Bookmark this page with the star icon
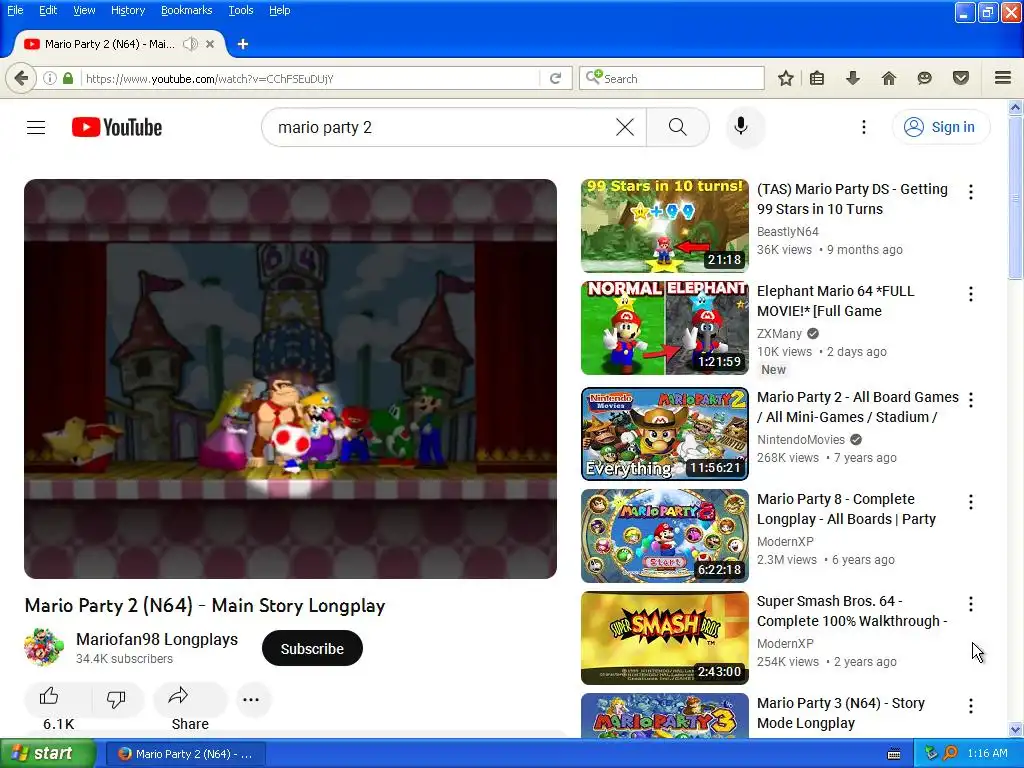 pyautogui.click(x=786, y=78)
